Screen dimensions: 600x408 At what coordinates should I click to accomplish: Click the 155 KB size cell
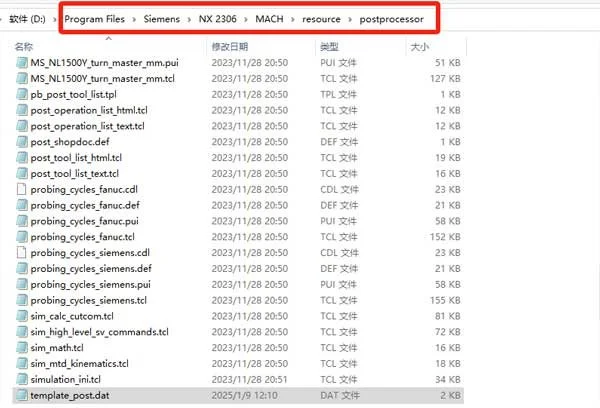[445, 300]
